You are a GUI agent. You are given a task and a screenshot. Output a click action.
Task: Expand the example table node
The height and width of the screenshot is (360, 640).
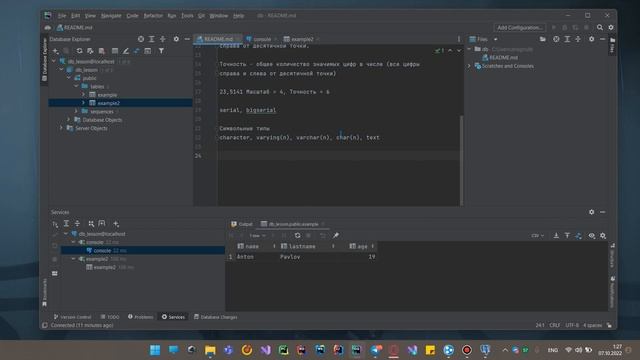pos(83,95)
